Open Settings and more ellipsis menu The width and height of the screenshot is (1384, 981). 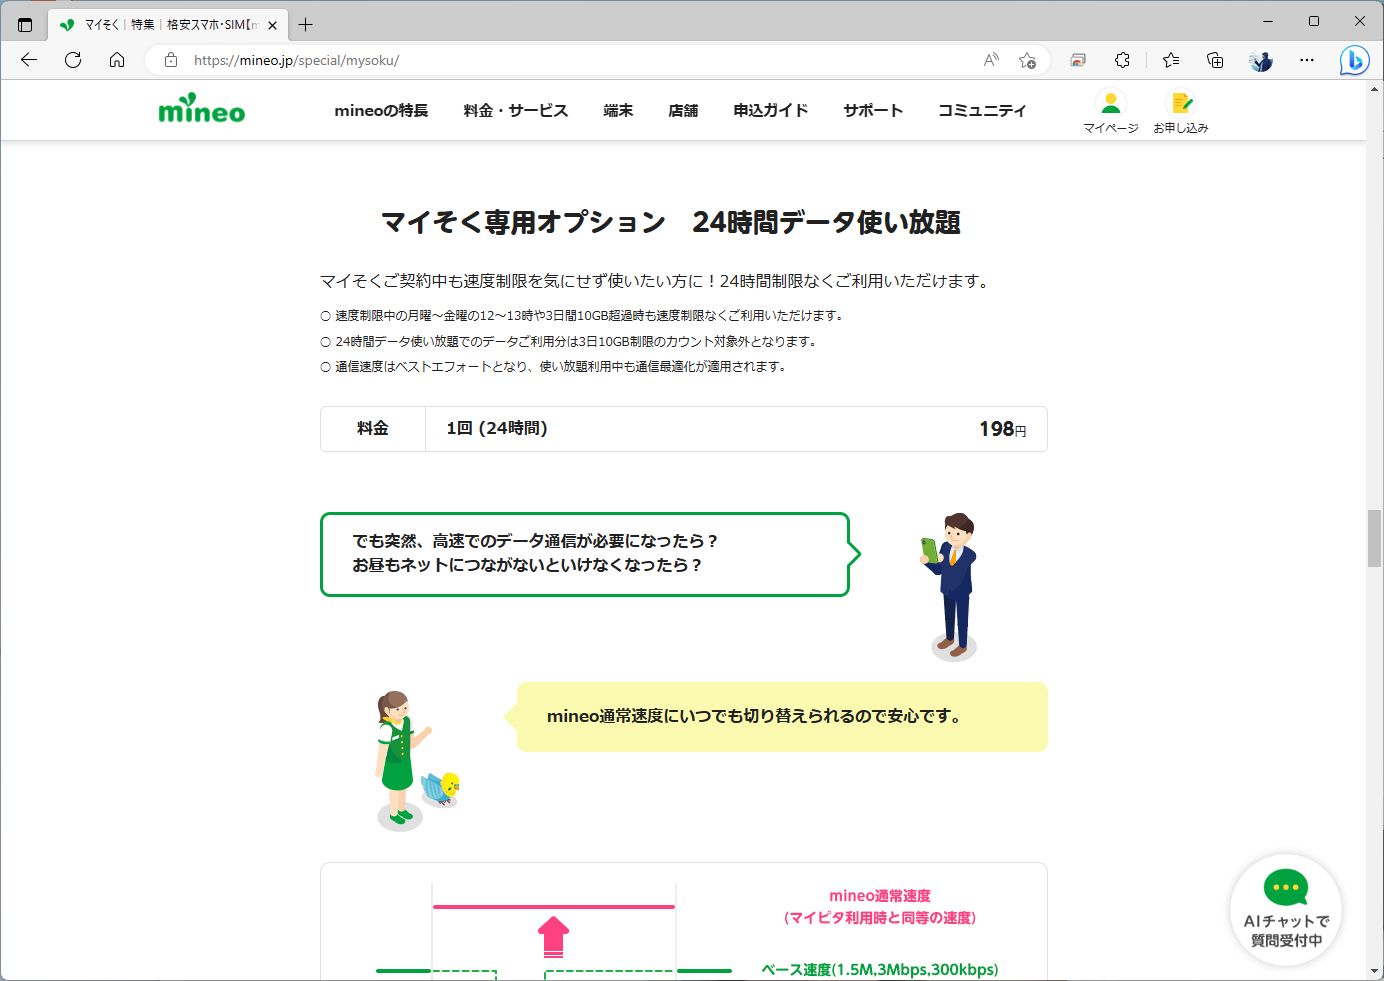coord(1307,60)
